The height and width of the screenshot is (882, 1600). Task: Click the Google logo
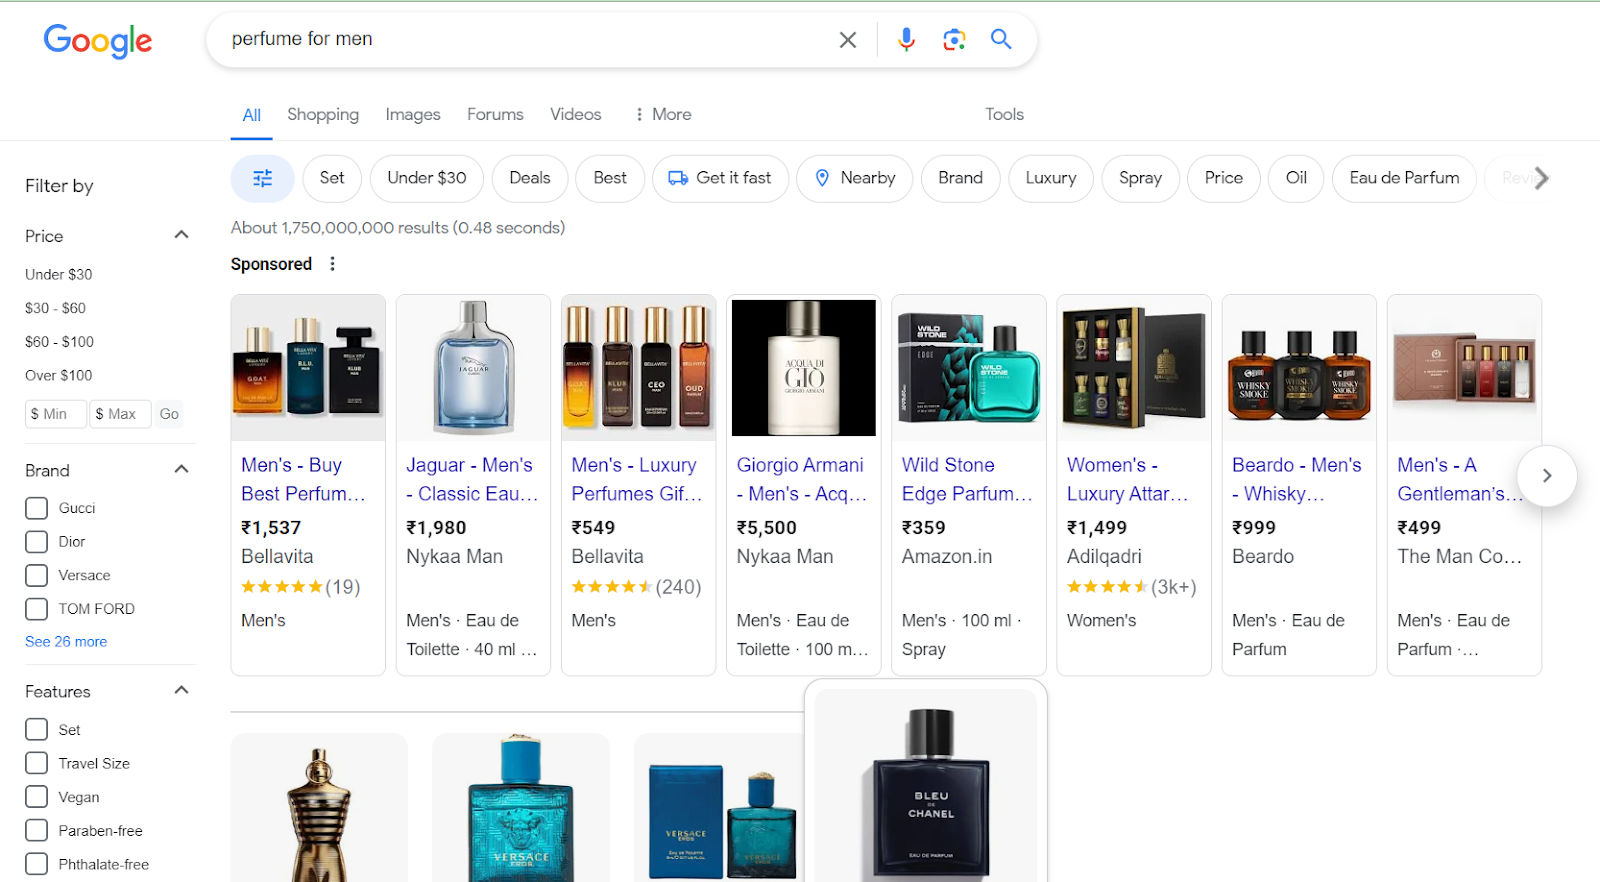pyautogui.click(x=98, y=40)
